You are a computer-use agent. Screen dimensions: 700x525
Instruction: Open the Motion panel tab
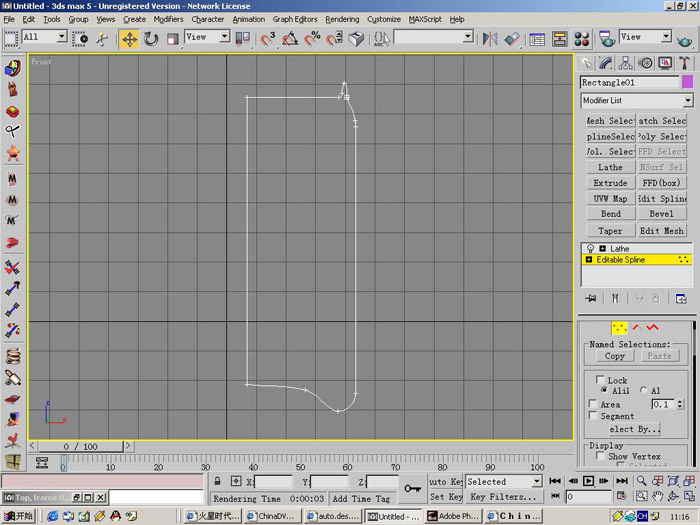click(645, 63)
